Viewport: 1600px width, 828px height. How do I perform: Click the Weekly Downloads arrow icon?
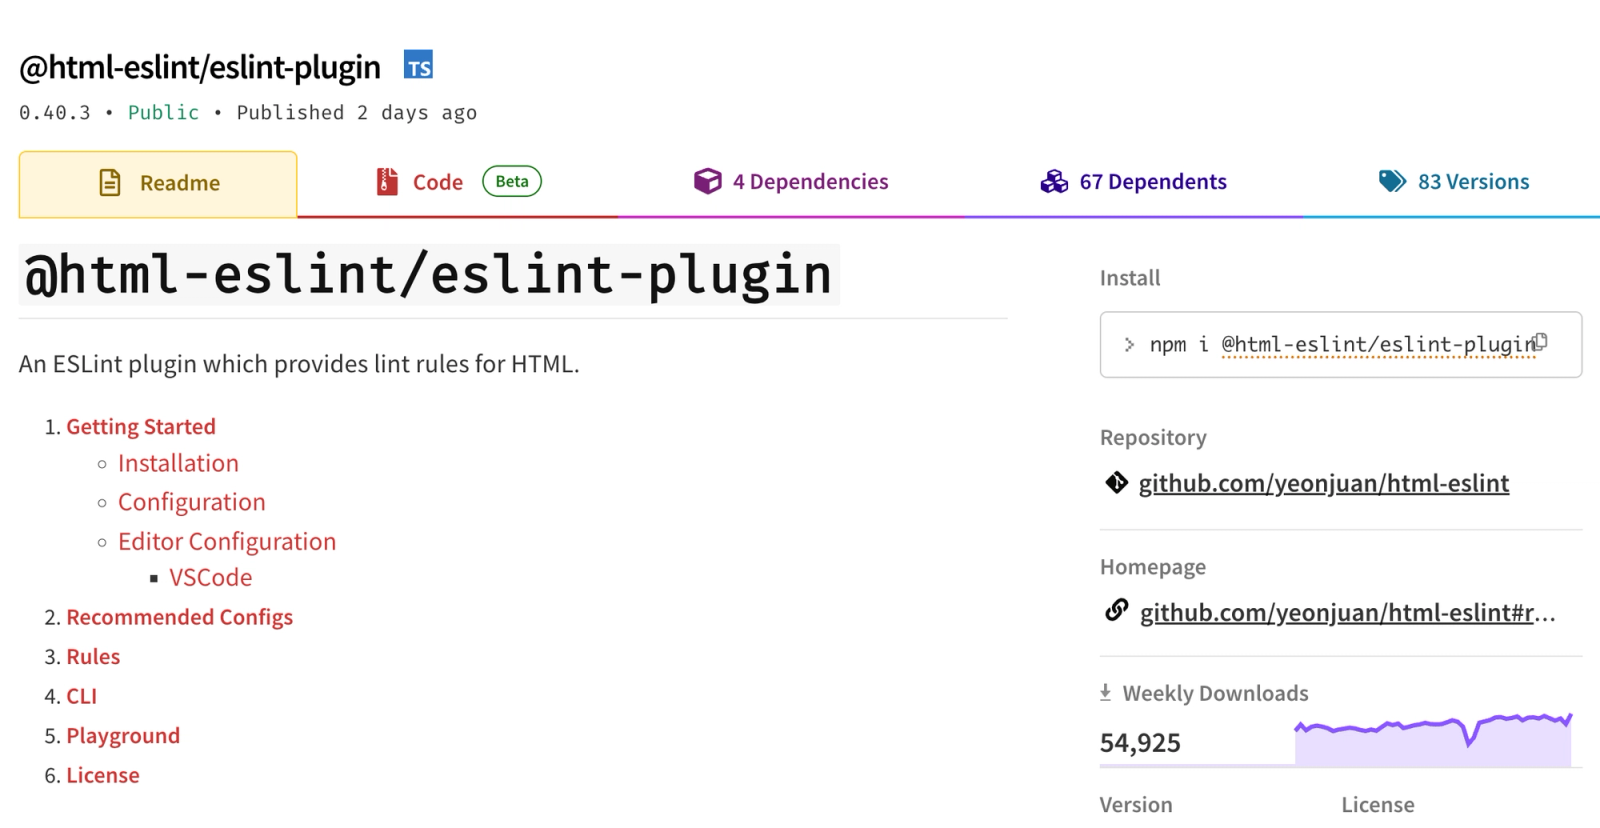1105,692
